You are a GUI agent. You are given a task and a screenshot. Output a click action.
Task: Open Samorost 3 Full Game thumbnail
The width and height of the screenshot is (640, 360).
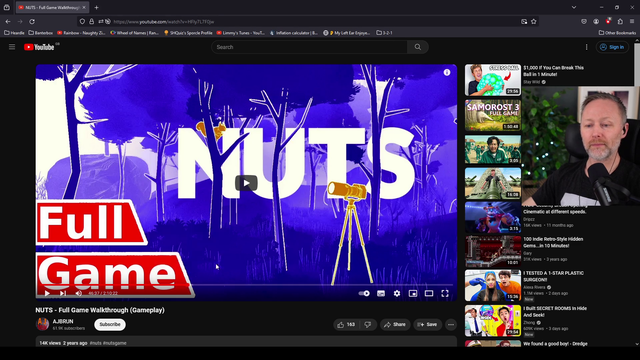coord(493,115)
